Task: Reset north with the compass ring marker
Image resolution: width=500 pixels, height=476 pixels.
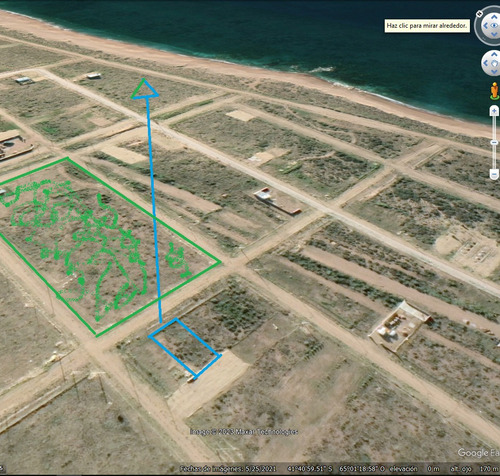Action: 479,14
